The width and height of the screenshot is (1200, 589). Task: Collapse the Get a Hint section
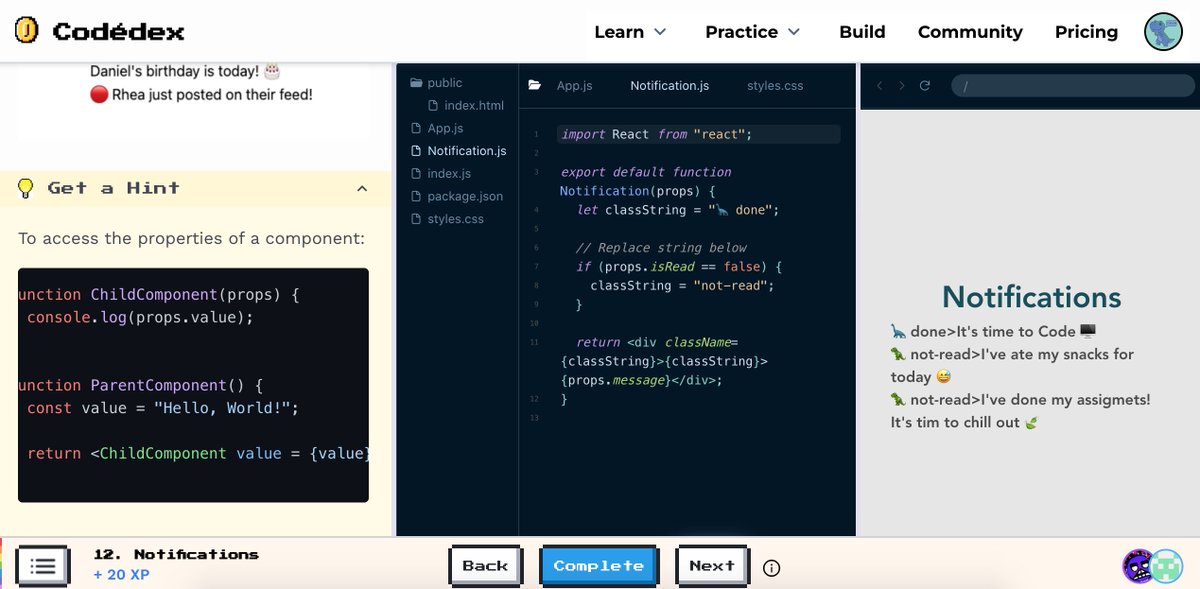(362, 188)
